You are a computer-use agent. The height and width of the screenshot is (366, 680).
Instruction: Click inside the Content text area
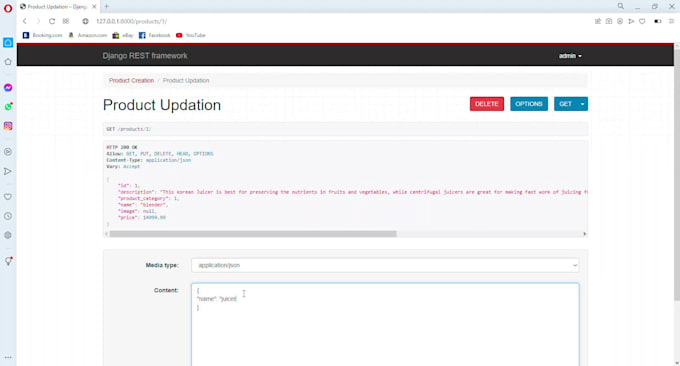tap(385, 324)
